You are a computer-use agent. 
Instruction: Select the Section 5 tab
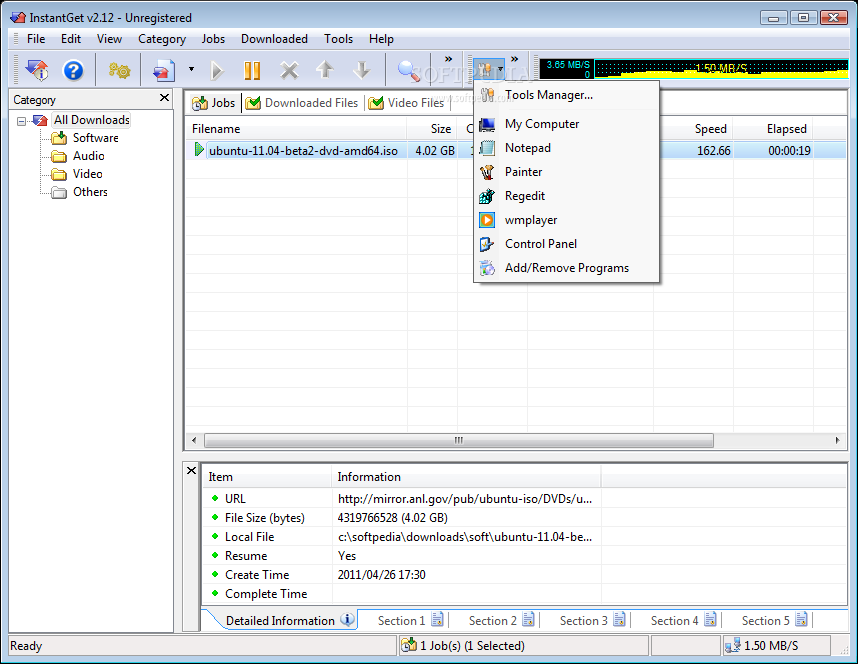[x=774, y=620]
